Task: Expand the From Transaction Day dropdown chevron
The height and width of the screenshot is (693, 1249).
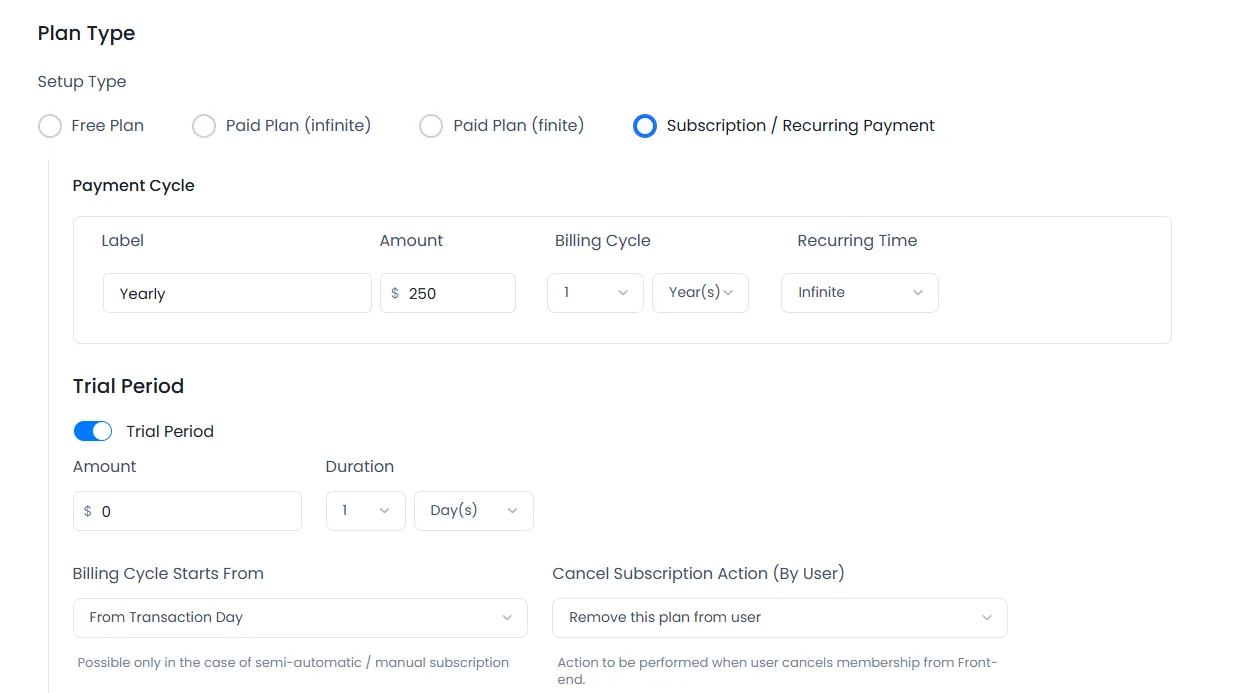Action: click(507, 617)
